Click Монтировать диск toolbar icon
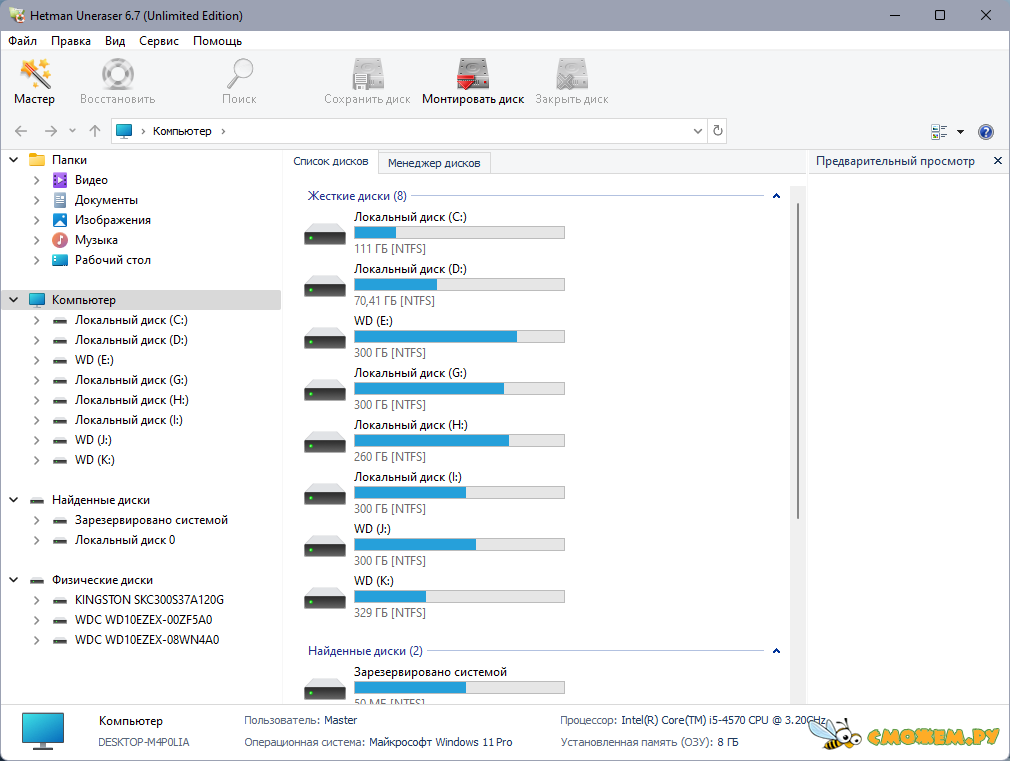 [473, 73]
